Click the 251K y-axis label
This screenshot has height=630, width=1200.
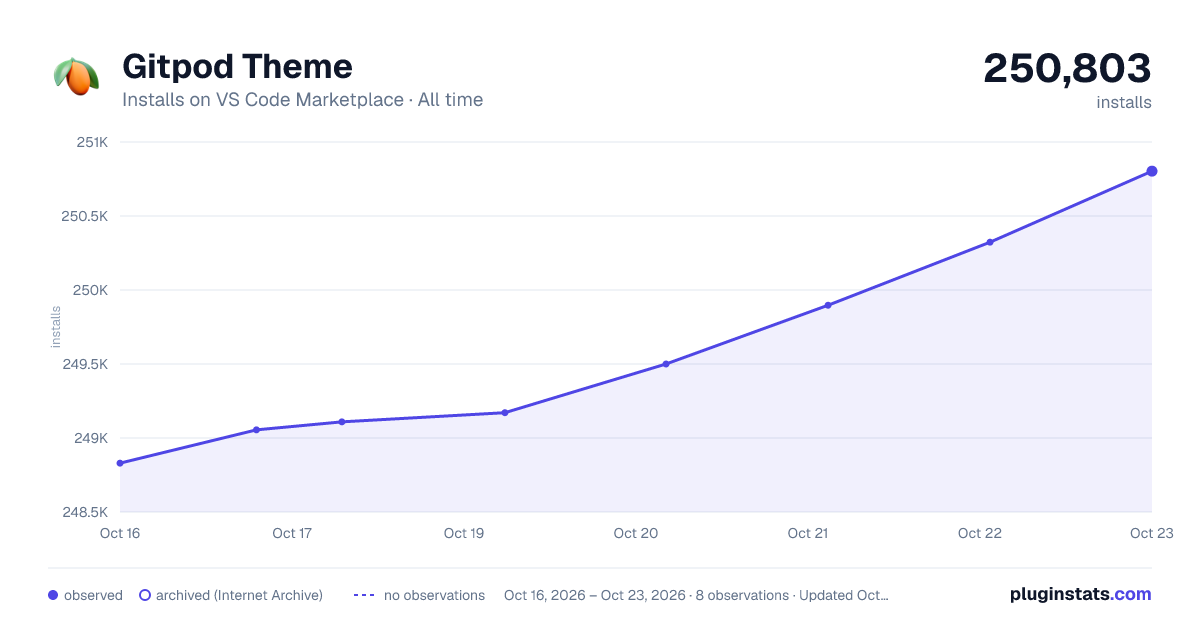tap(92, 142)
